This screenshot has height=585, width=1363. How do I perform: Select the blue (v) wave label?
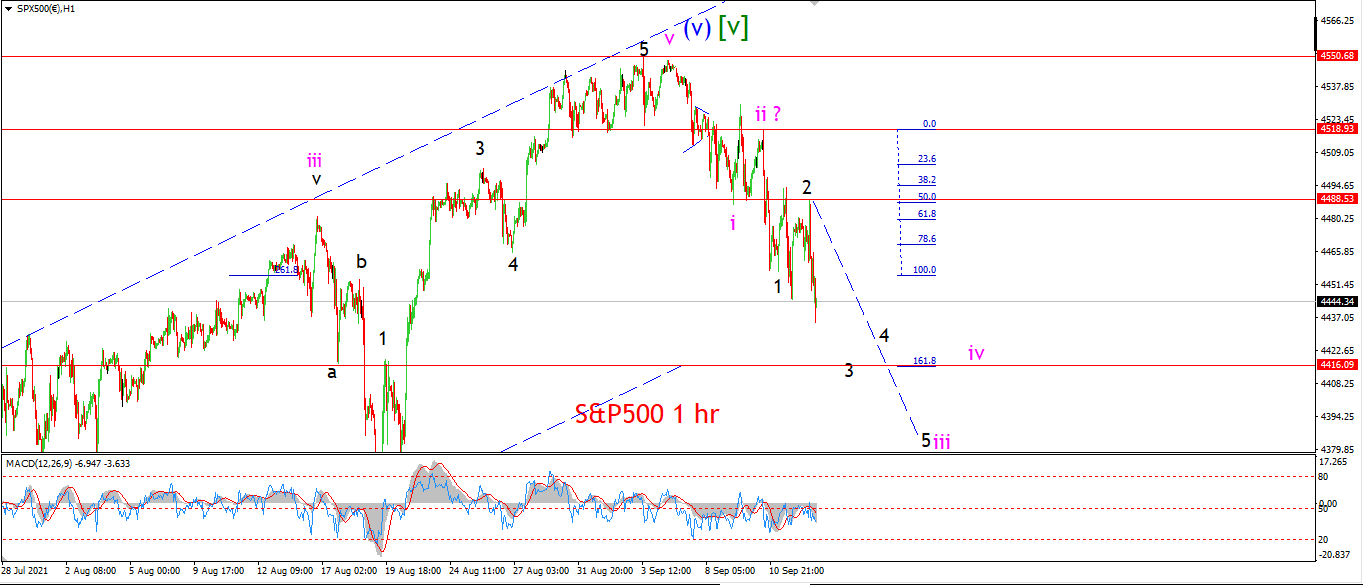tap(697, 27)
